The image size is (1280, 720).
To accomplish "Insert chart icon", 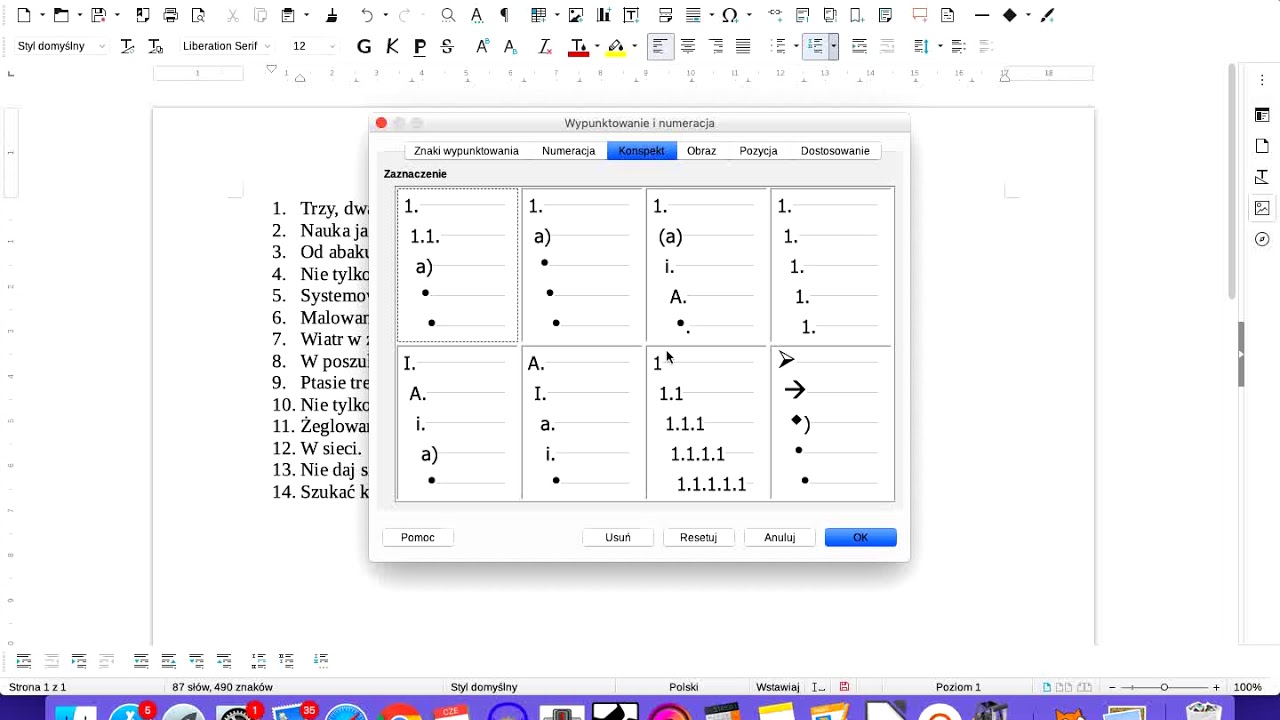I will coord(603,15).
